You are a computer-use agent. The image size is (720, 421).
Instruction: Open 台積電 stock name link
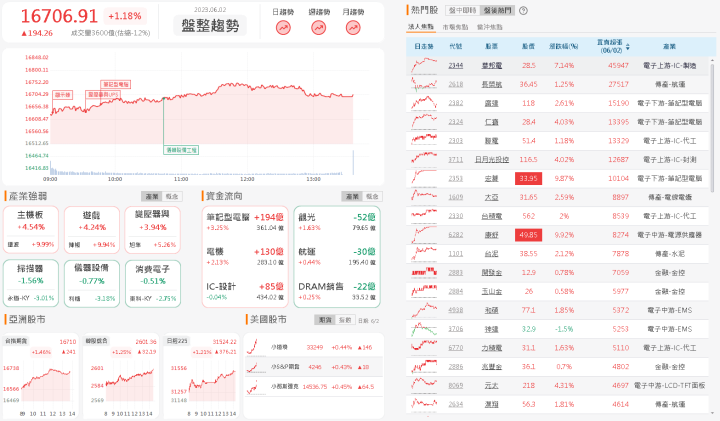pos(492,216)
